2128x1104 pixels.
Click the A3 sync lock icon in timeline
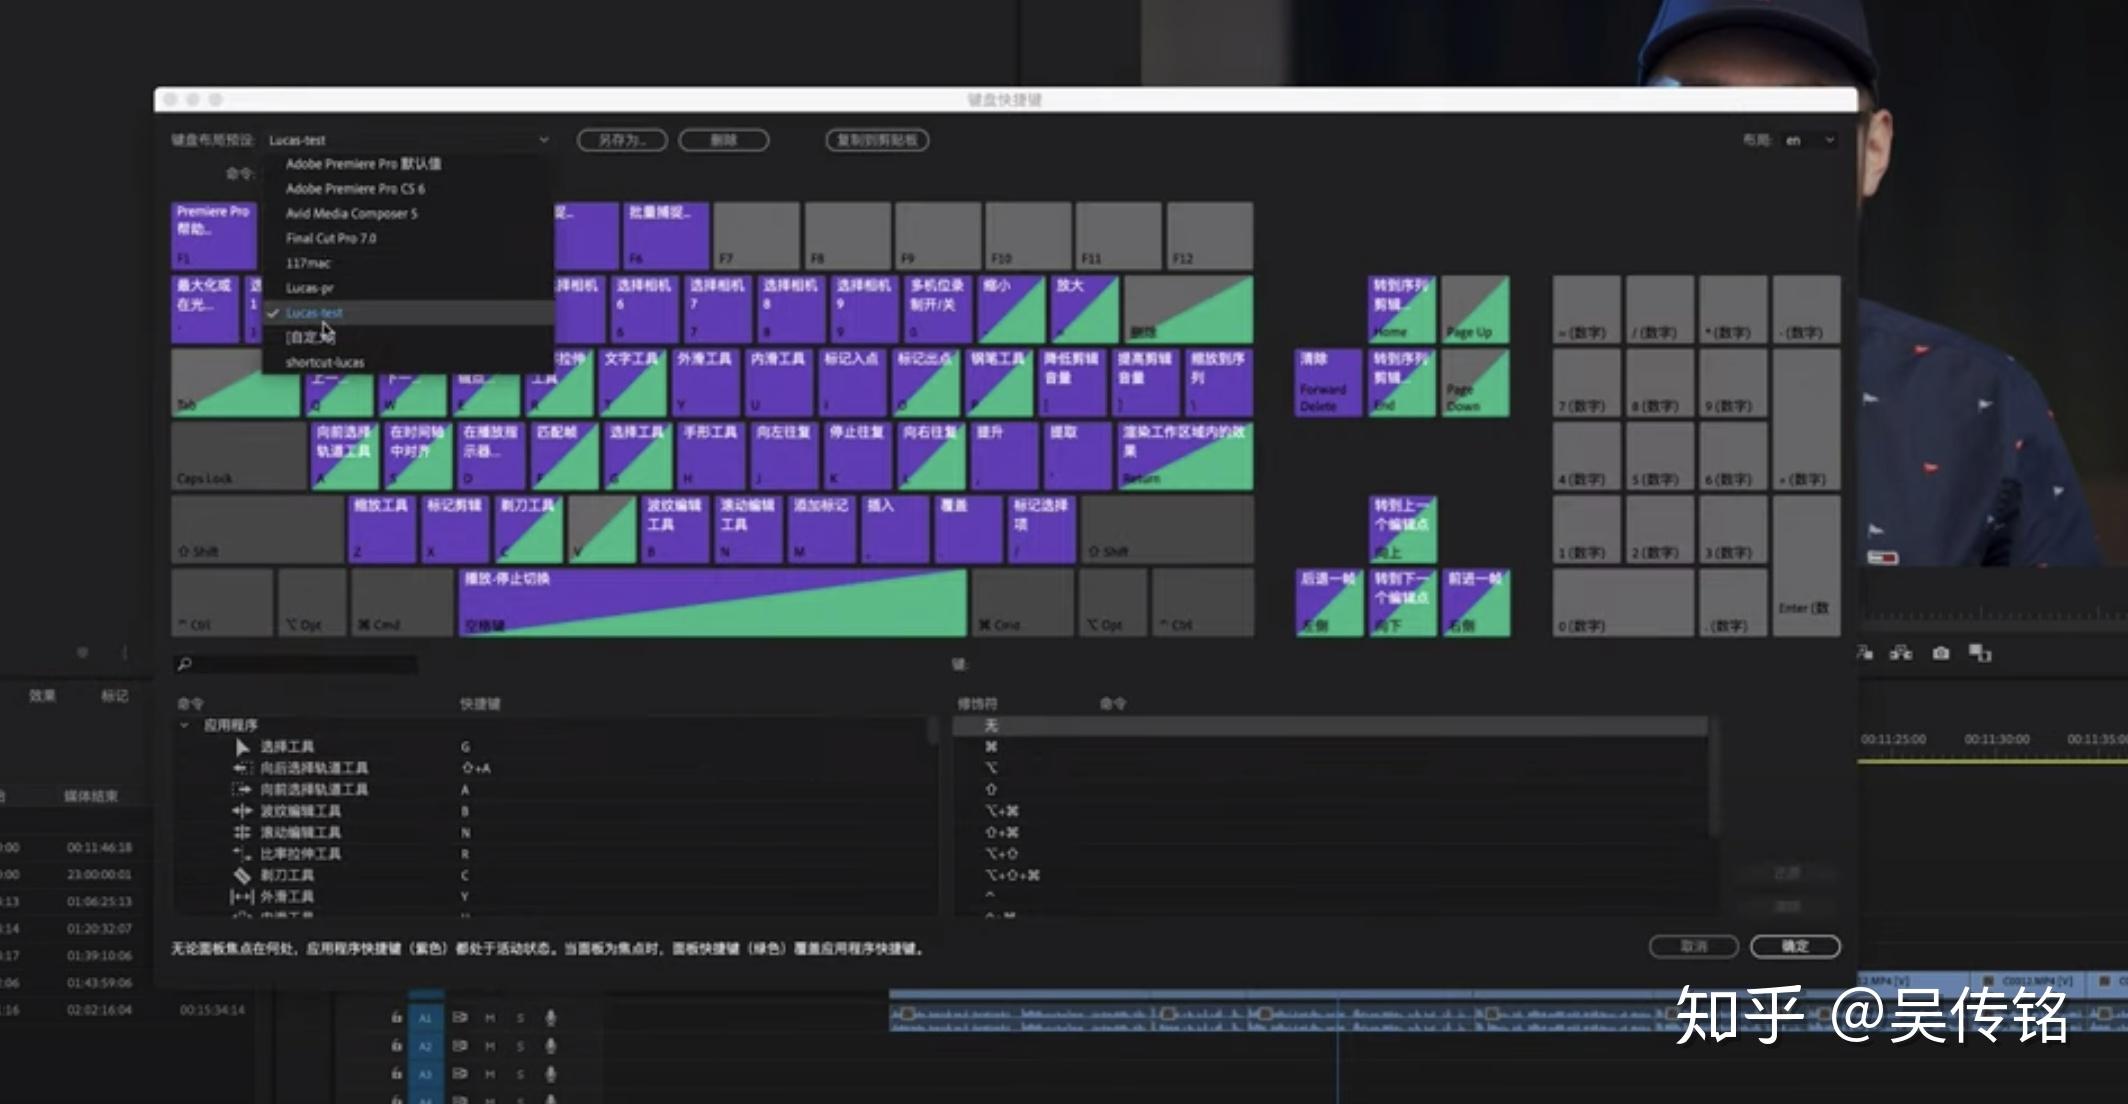pyautogui.click(x=460, y=1074)
